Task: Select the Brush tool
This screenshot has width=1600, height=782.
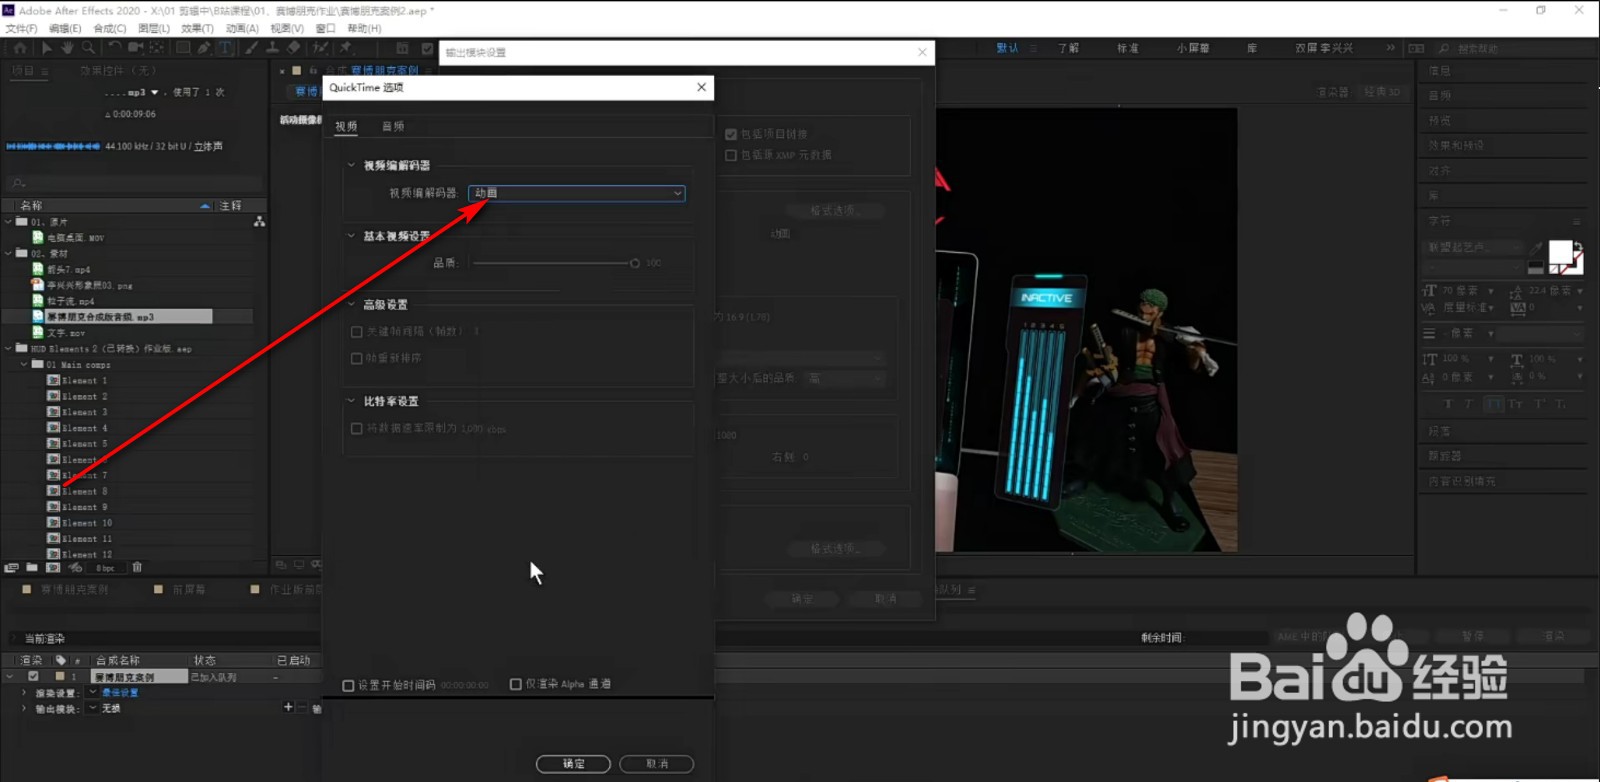Action: [x=252, y=48]
